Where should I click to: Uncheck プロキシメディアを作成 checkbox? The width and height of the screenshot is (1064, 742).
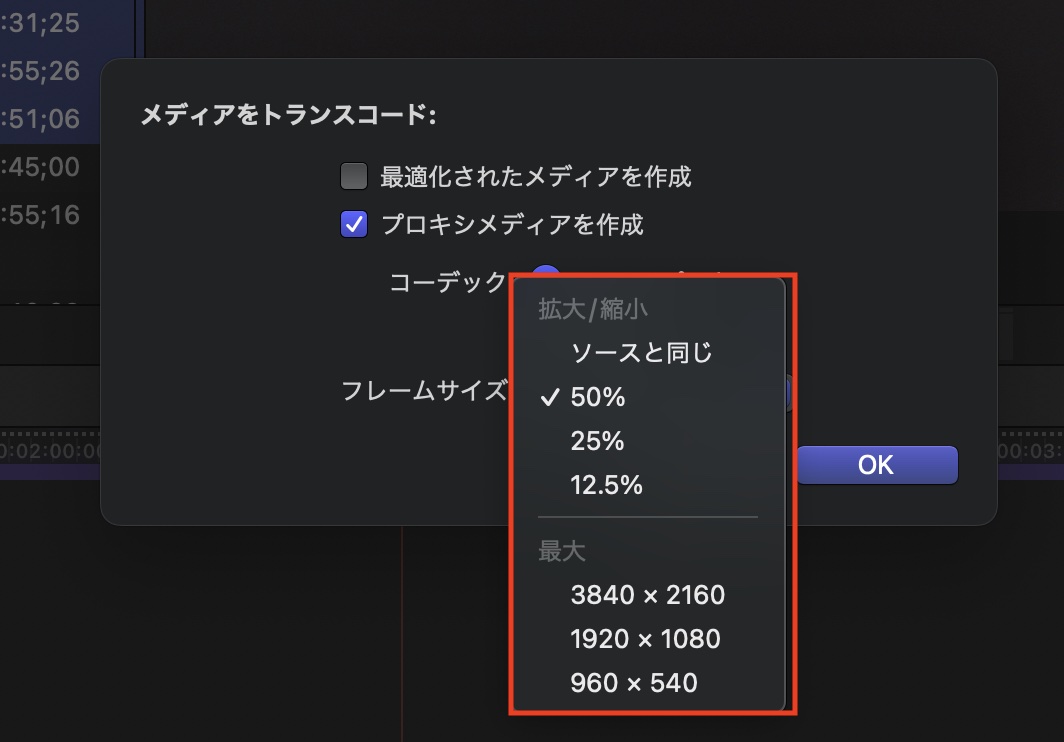tap(354, 224)
